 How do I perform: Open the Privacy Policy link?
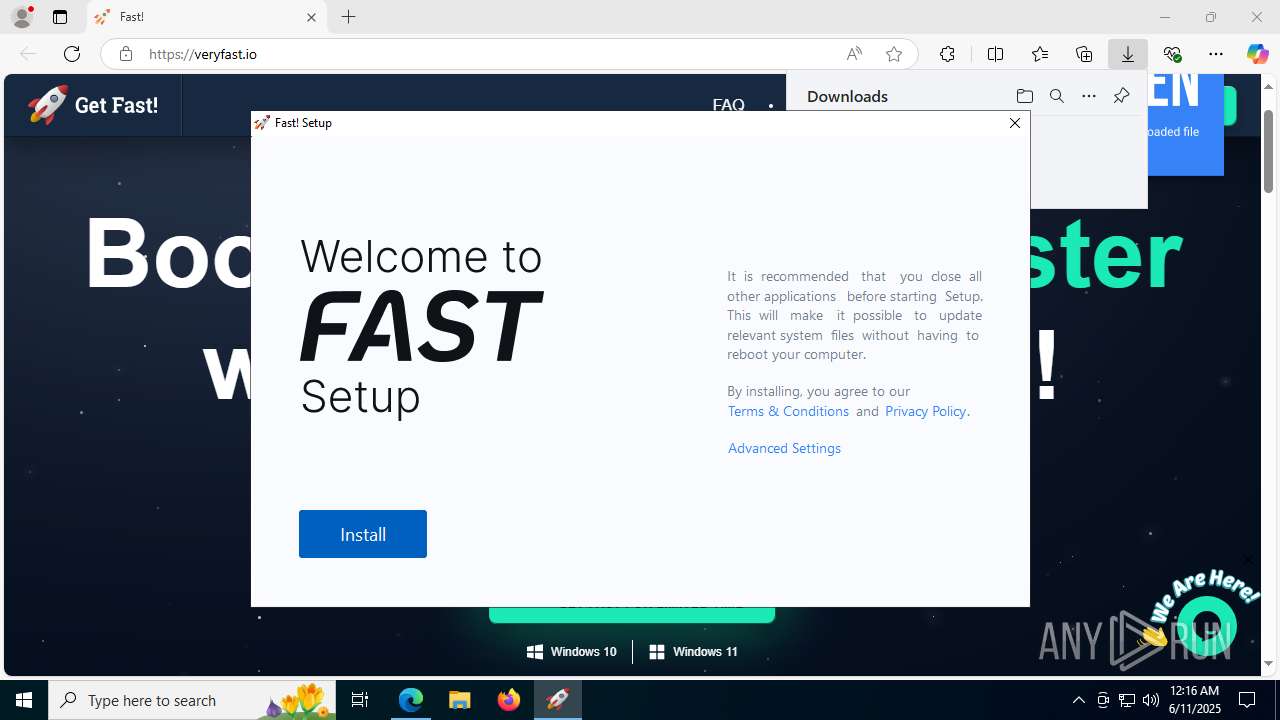925,411
